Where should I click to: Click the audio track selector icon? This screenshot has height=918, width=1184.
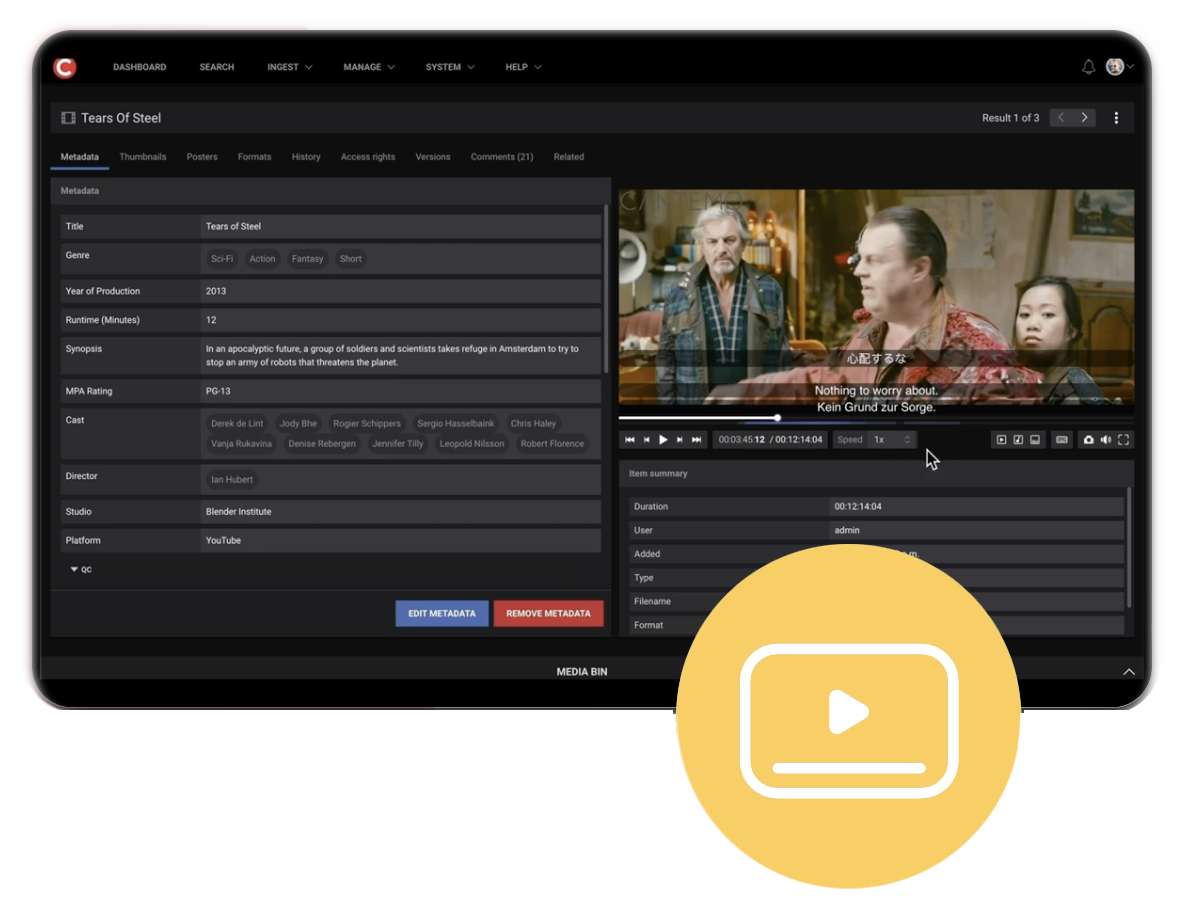tap(1018, 439)
